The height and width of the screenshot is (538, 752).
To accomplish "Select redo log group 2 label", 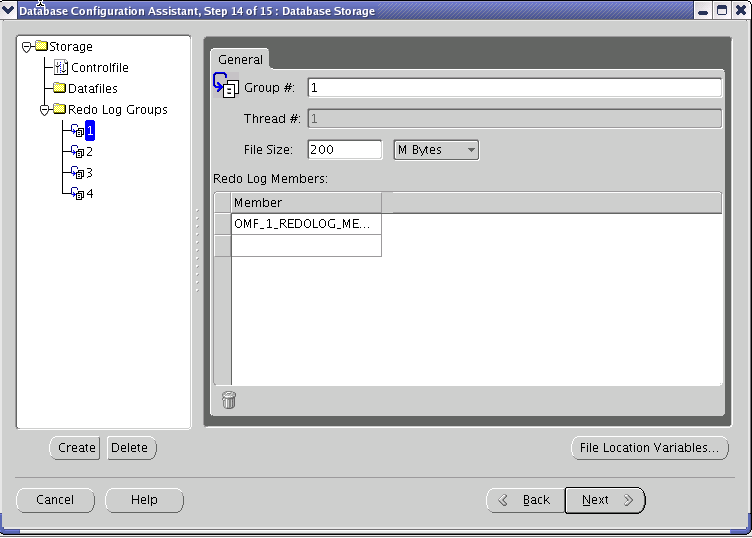I will coord(89,152).
